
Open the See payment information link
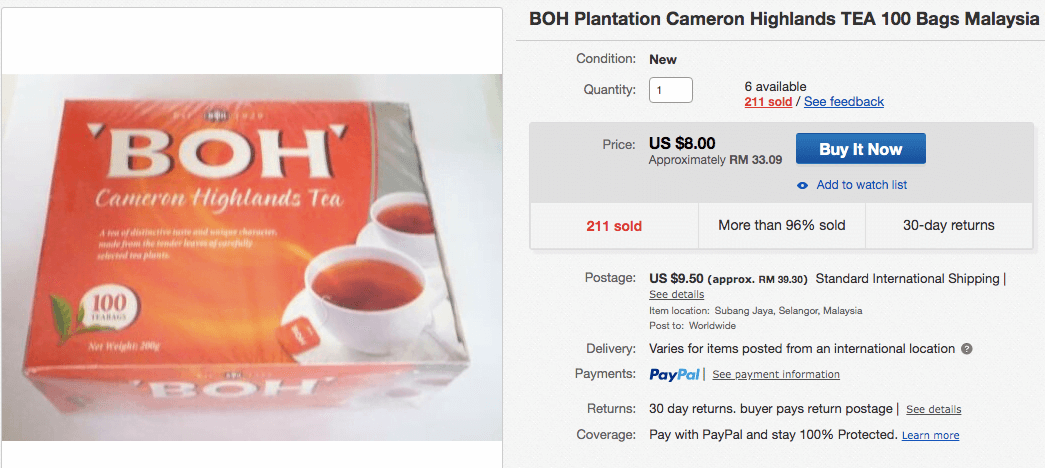coord(776,375)
